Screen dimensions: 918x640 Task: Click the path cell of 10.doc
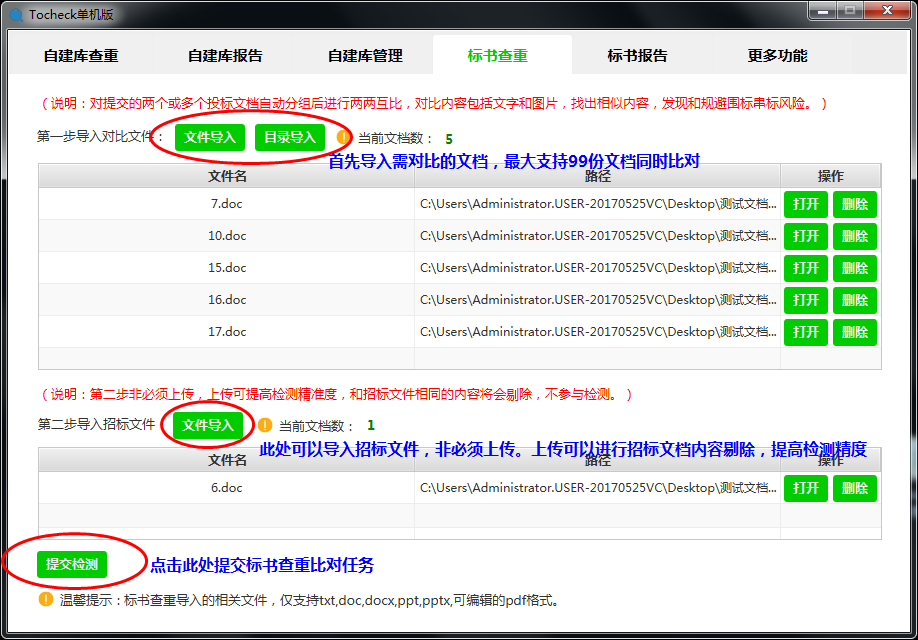tap(598, 235)
